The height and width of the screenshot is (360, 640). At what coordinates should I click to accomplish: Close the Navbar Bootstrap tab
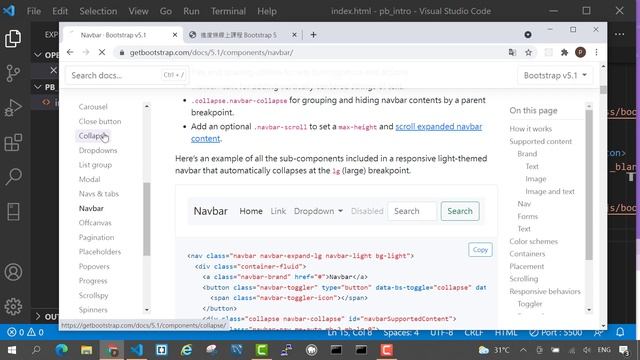[x=175, y=35]
